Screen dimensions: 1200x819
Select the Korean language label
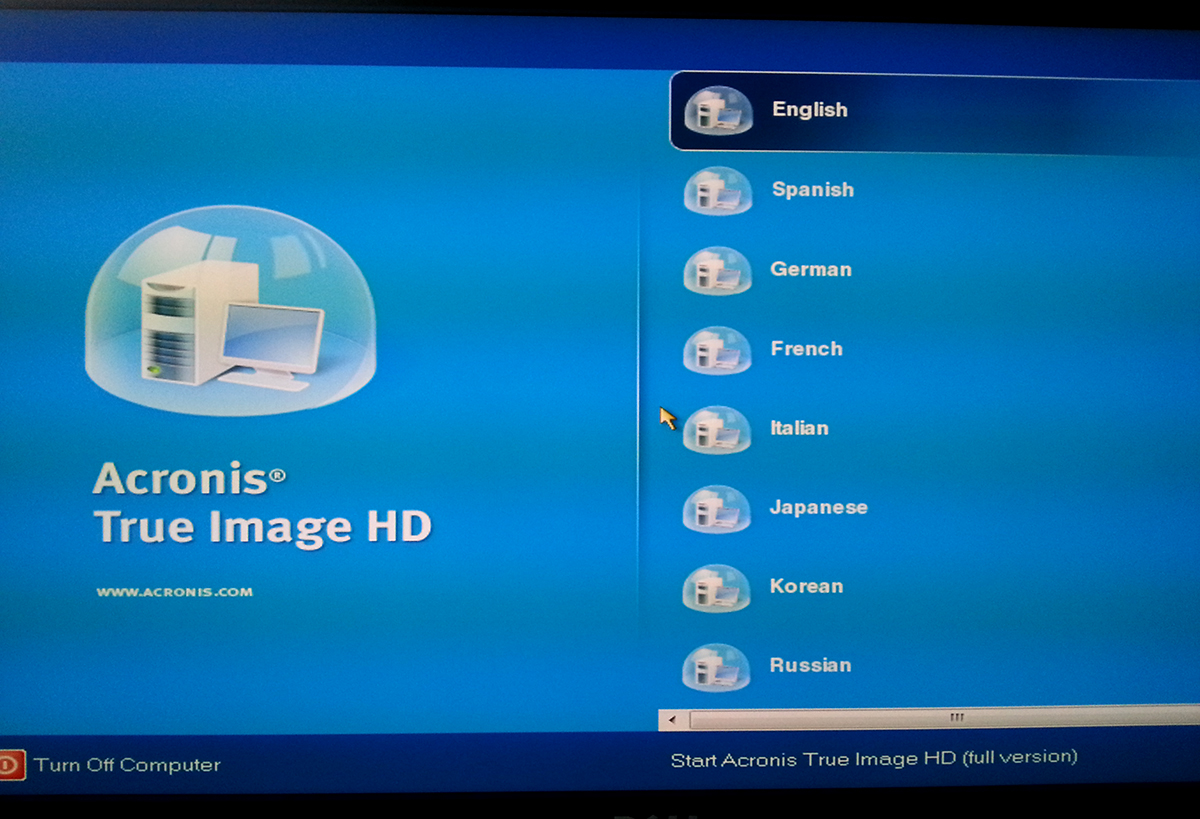[806, 586]
